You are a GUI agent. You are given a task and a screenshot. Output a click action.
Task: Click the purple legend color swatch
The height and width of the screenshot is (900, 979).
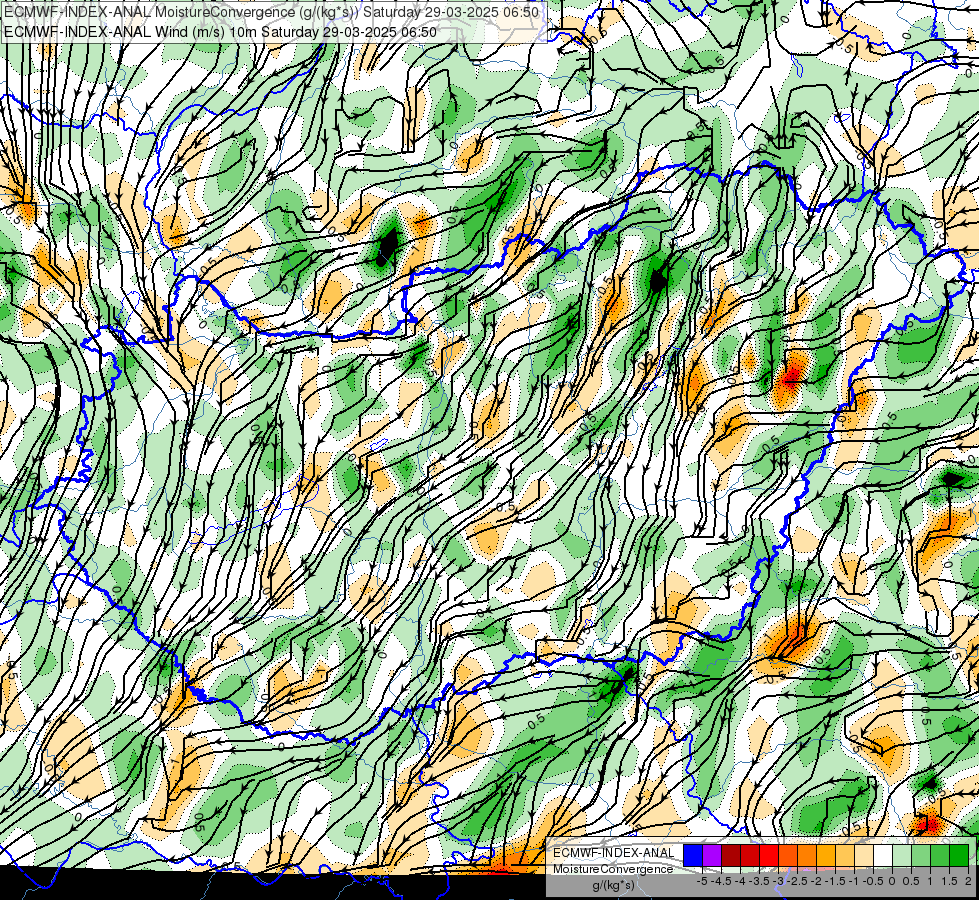712,855
